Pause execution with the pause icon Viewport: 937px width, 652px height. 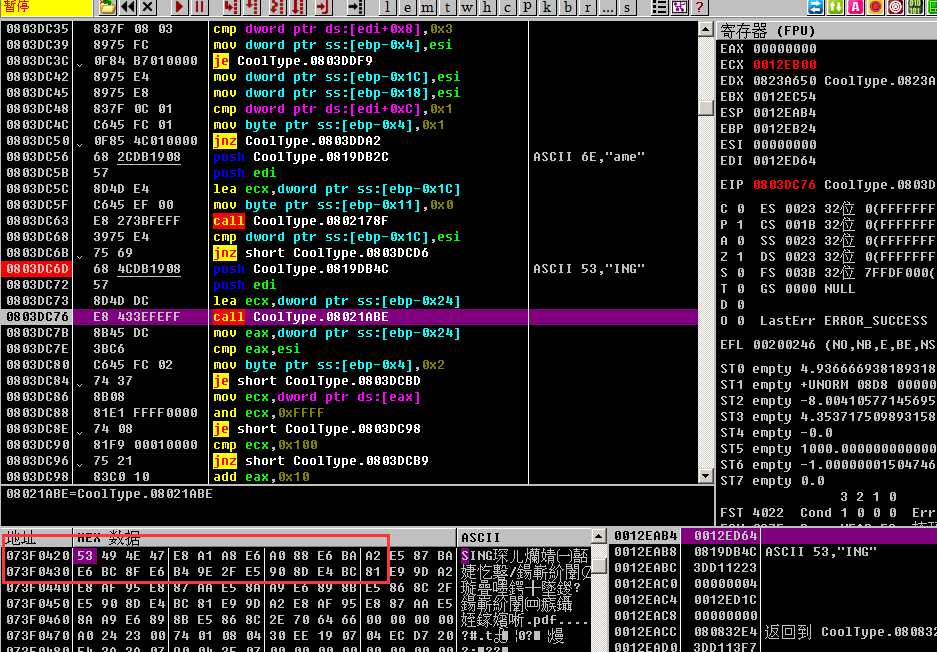pos(200,7)
